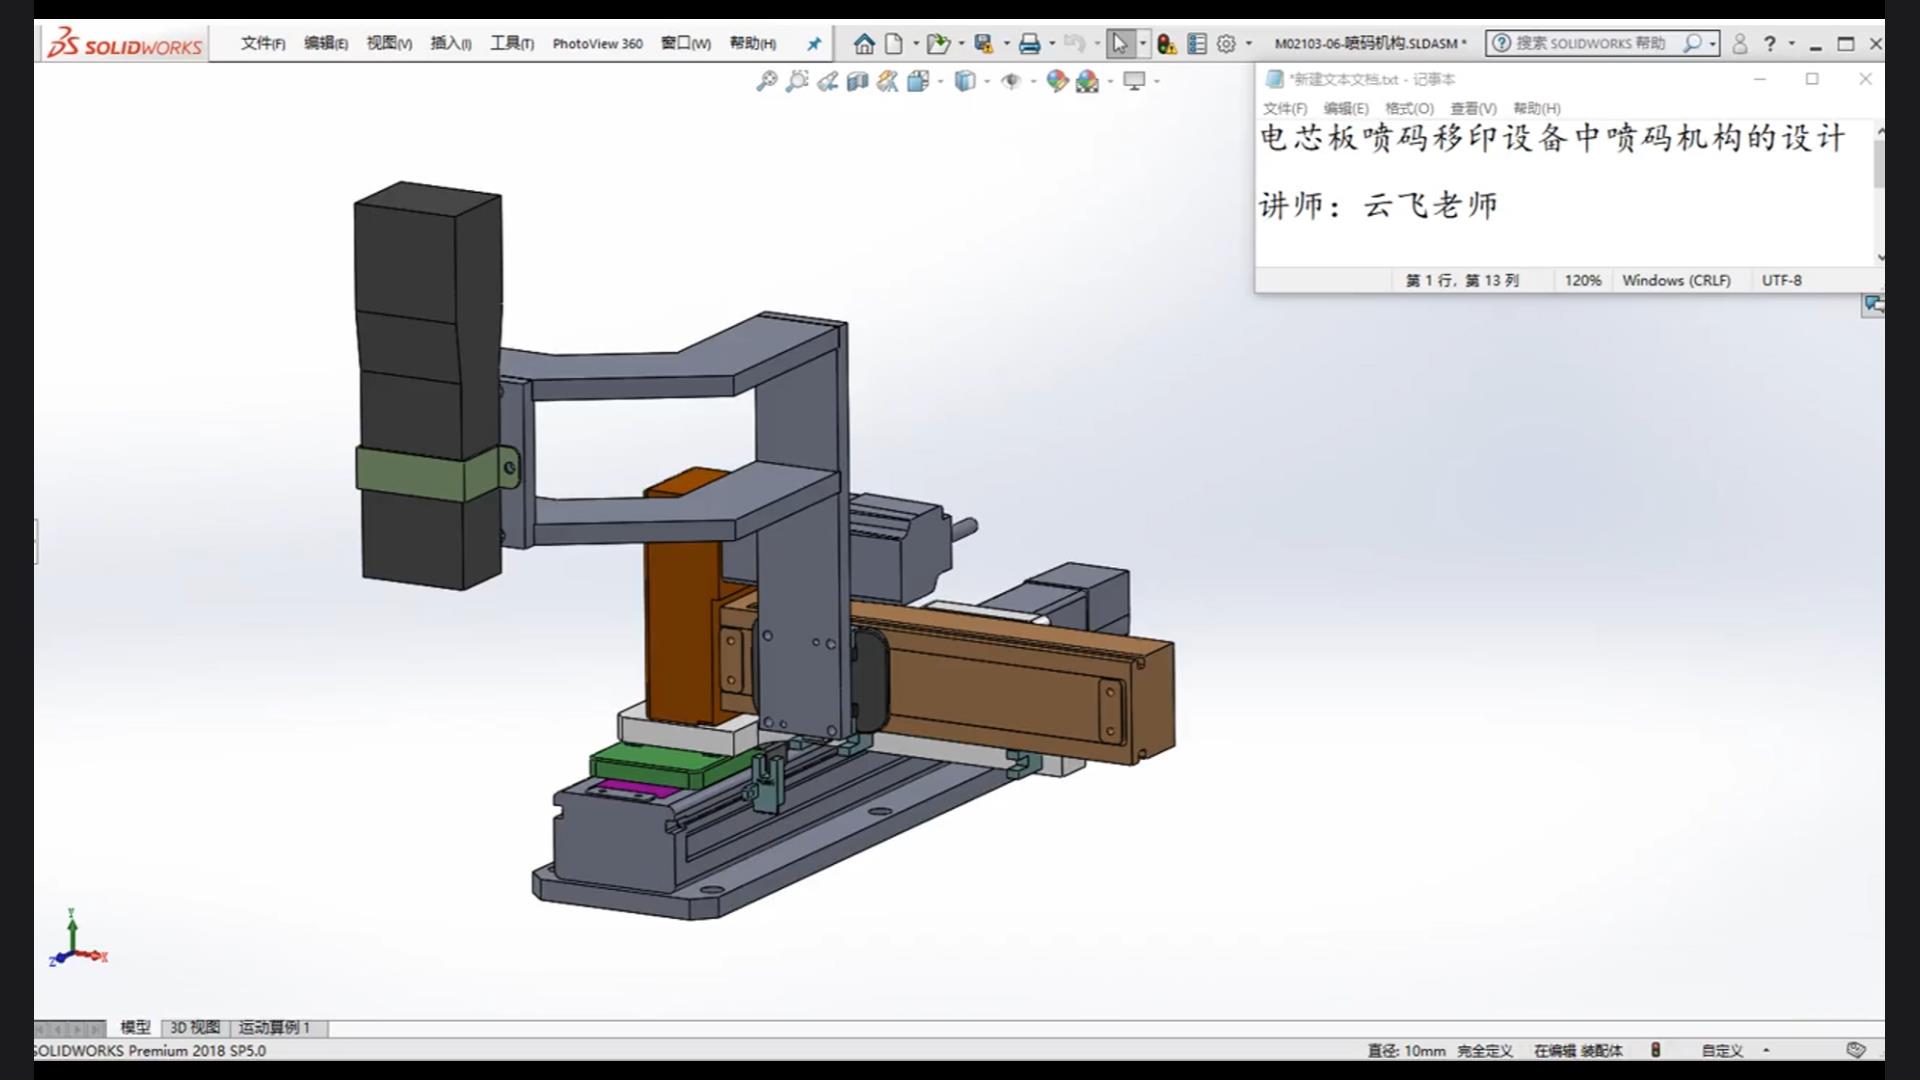
Task: Click the Undo arrow icon
Action: (x=1075, y=43)
